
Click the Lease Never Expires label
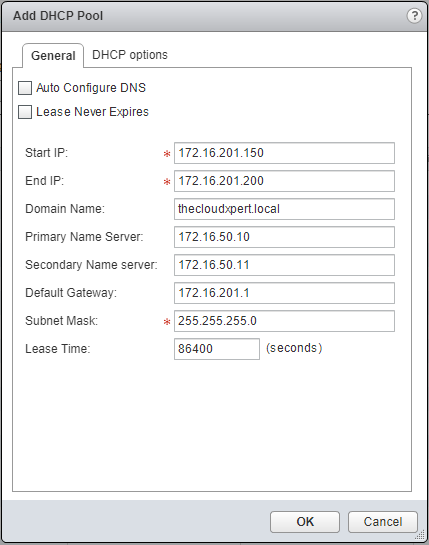[92, 112]
